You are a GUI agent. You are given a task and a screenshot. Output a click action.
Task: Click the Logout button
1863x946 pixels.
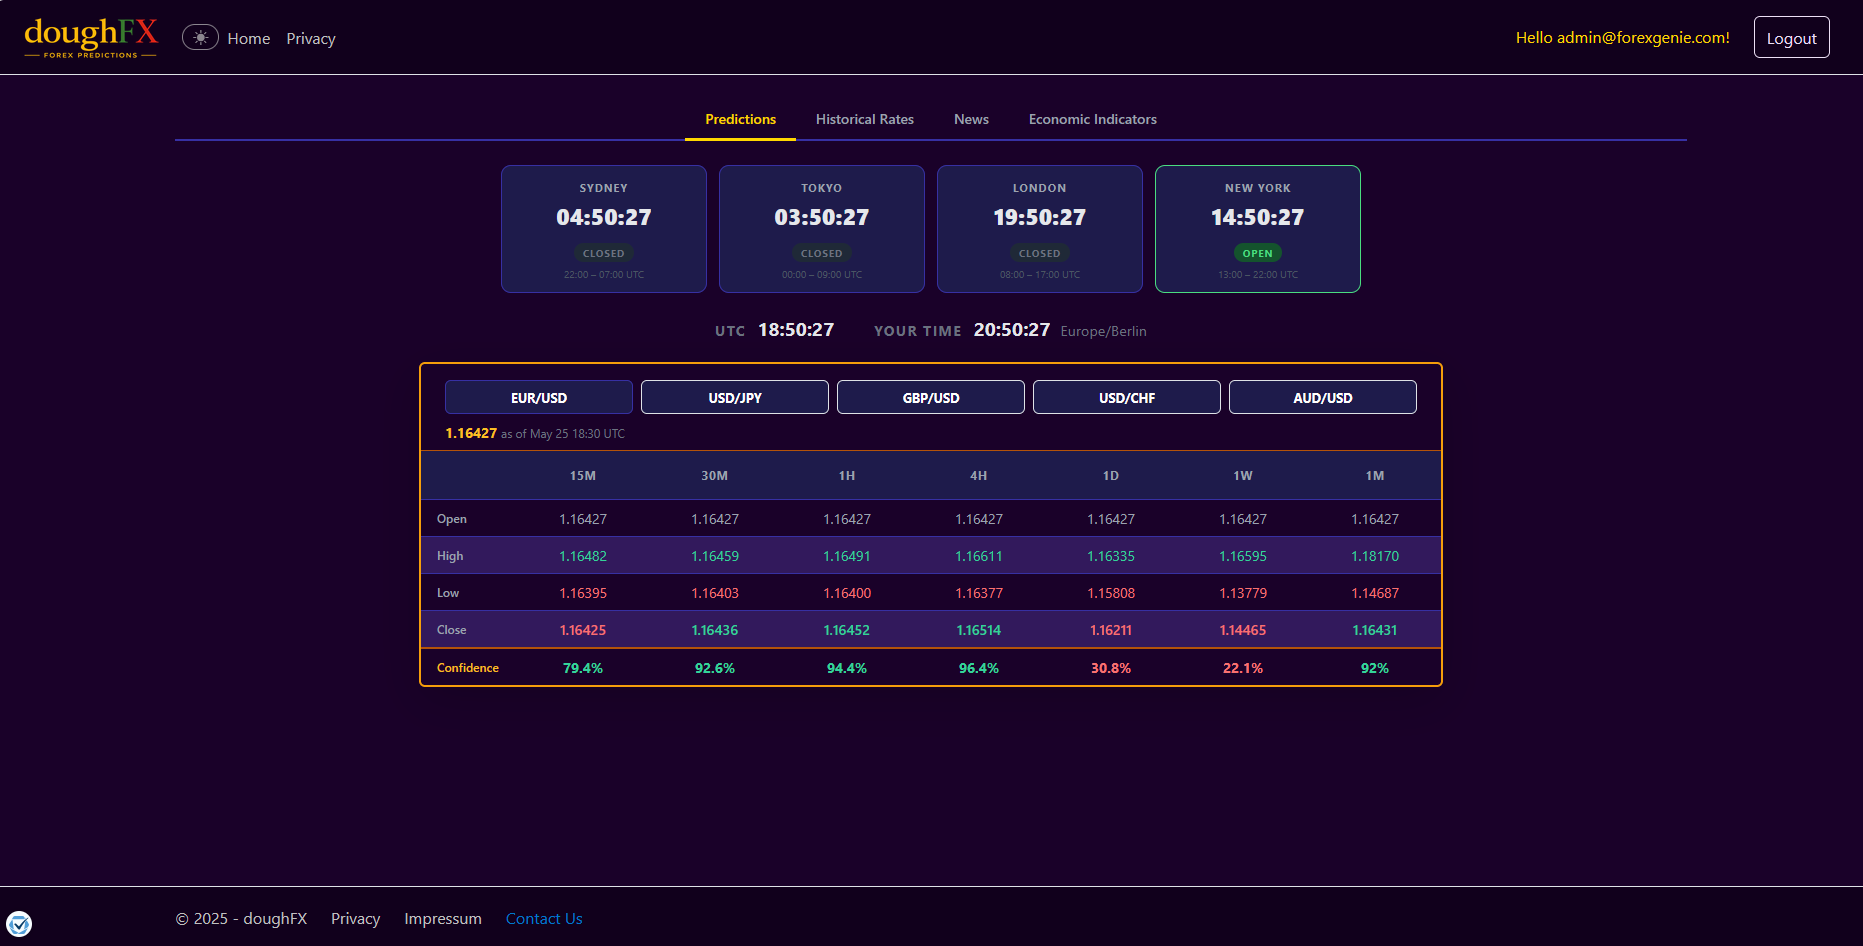tap(1791, 38)
